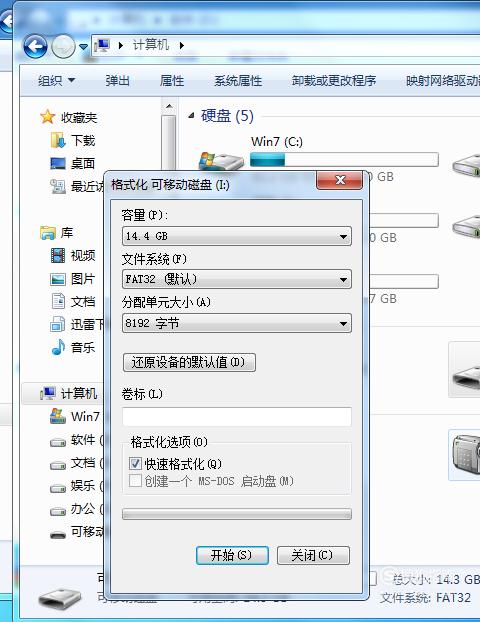Click 映射网络驱动器 in the toolbar
This screenshot has width=480, height=622.
443,81
